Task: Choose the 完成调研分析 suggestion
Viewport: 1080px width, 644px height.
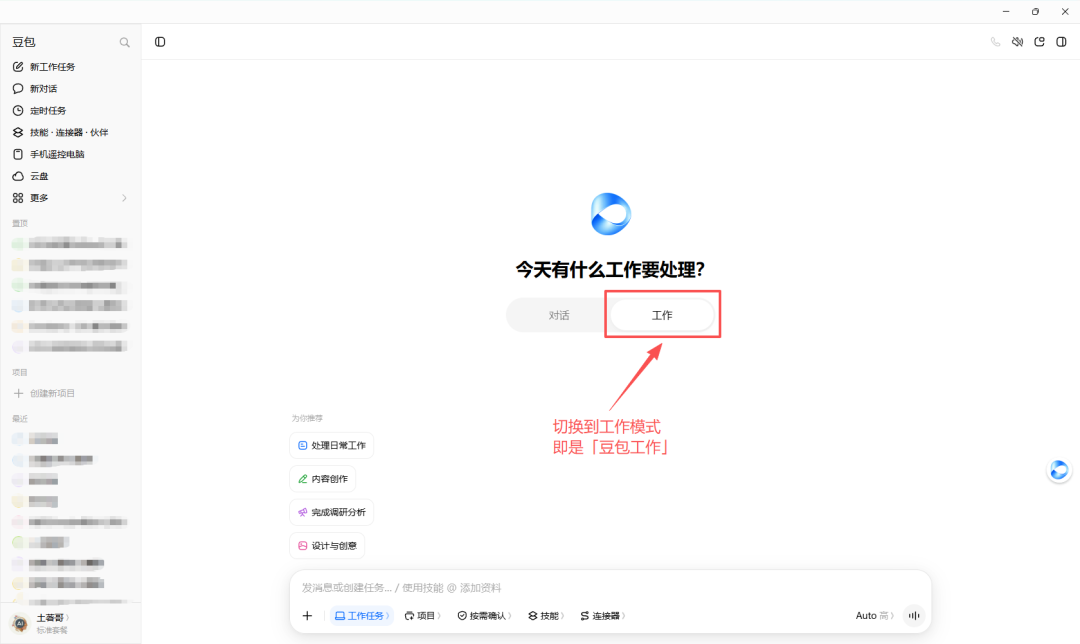Action: (331, 512)
